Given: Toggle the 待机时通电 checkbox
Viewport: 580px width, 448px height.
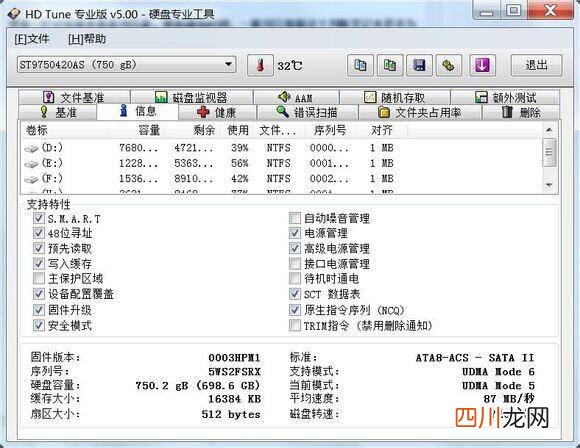Looking at the screenshot, I should (295, 279).
